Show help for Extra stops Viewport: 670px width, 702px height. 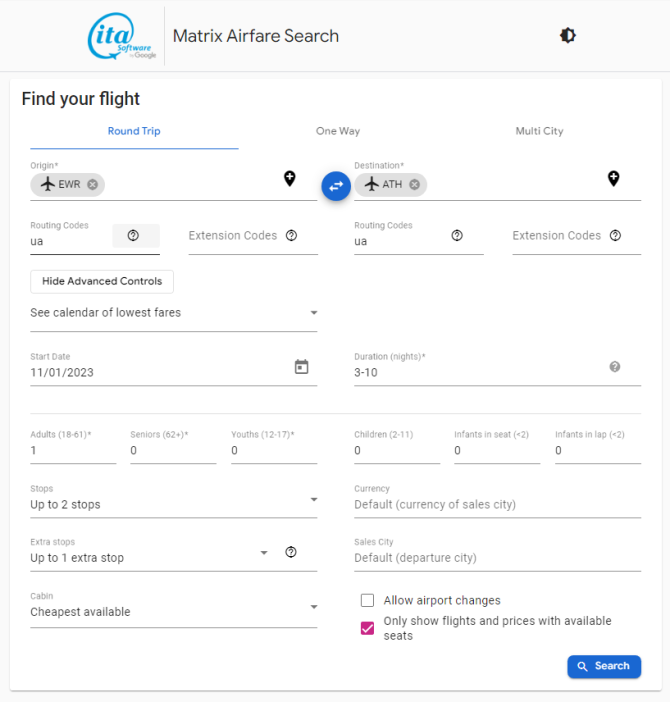coord(291,552)
